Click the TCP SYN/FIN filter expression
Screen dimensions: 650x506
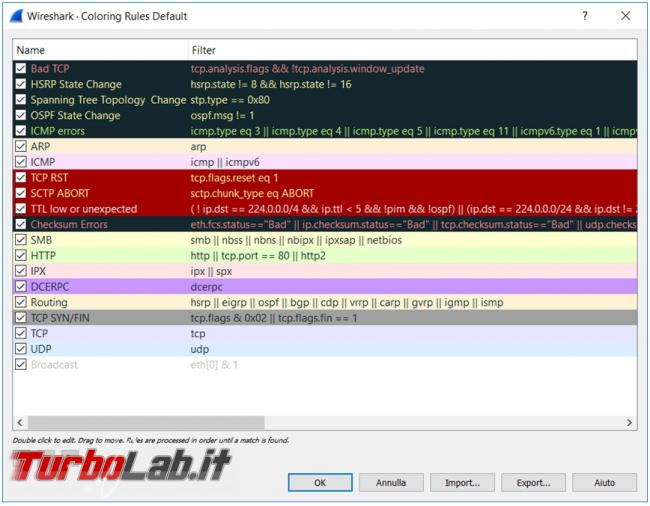[x=274, y=318]
